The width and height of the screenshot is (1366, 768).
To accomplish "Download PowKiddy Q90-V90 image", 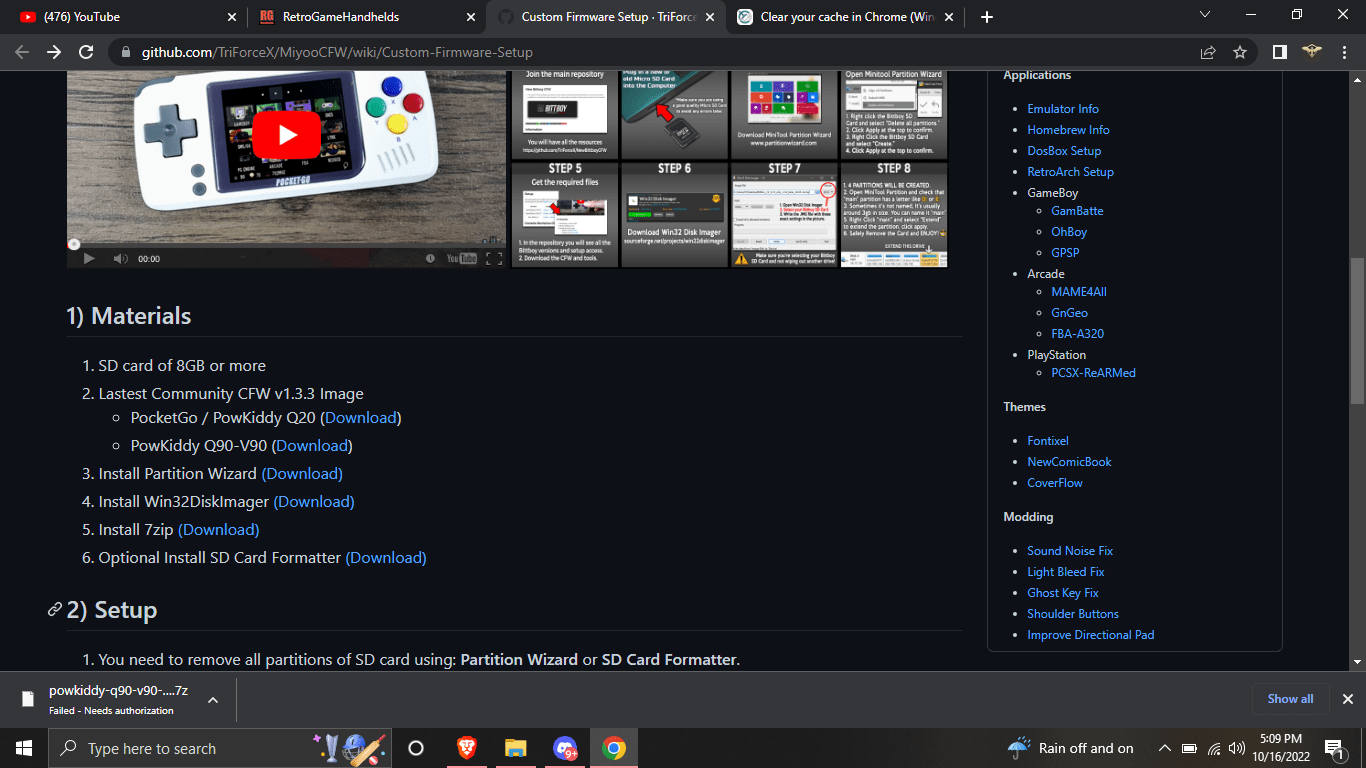I will 312,446.
